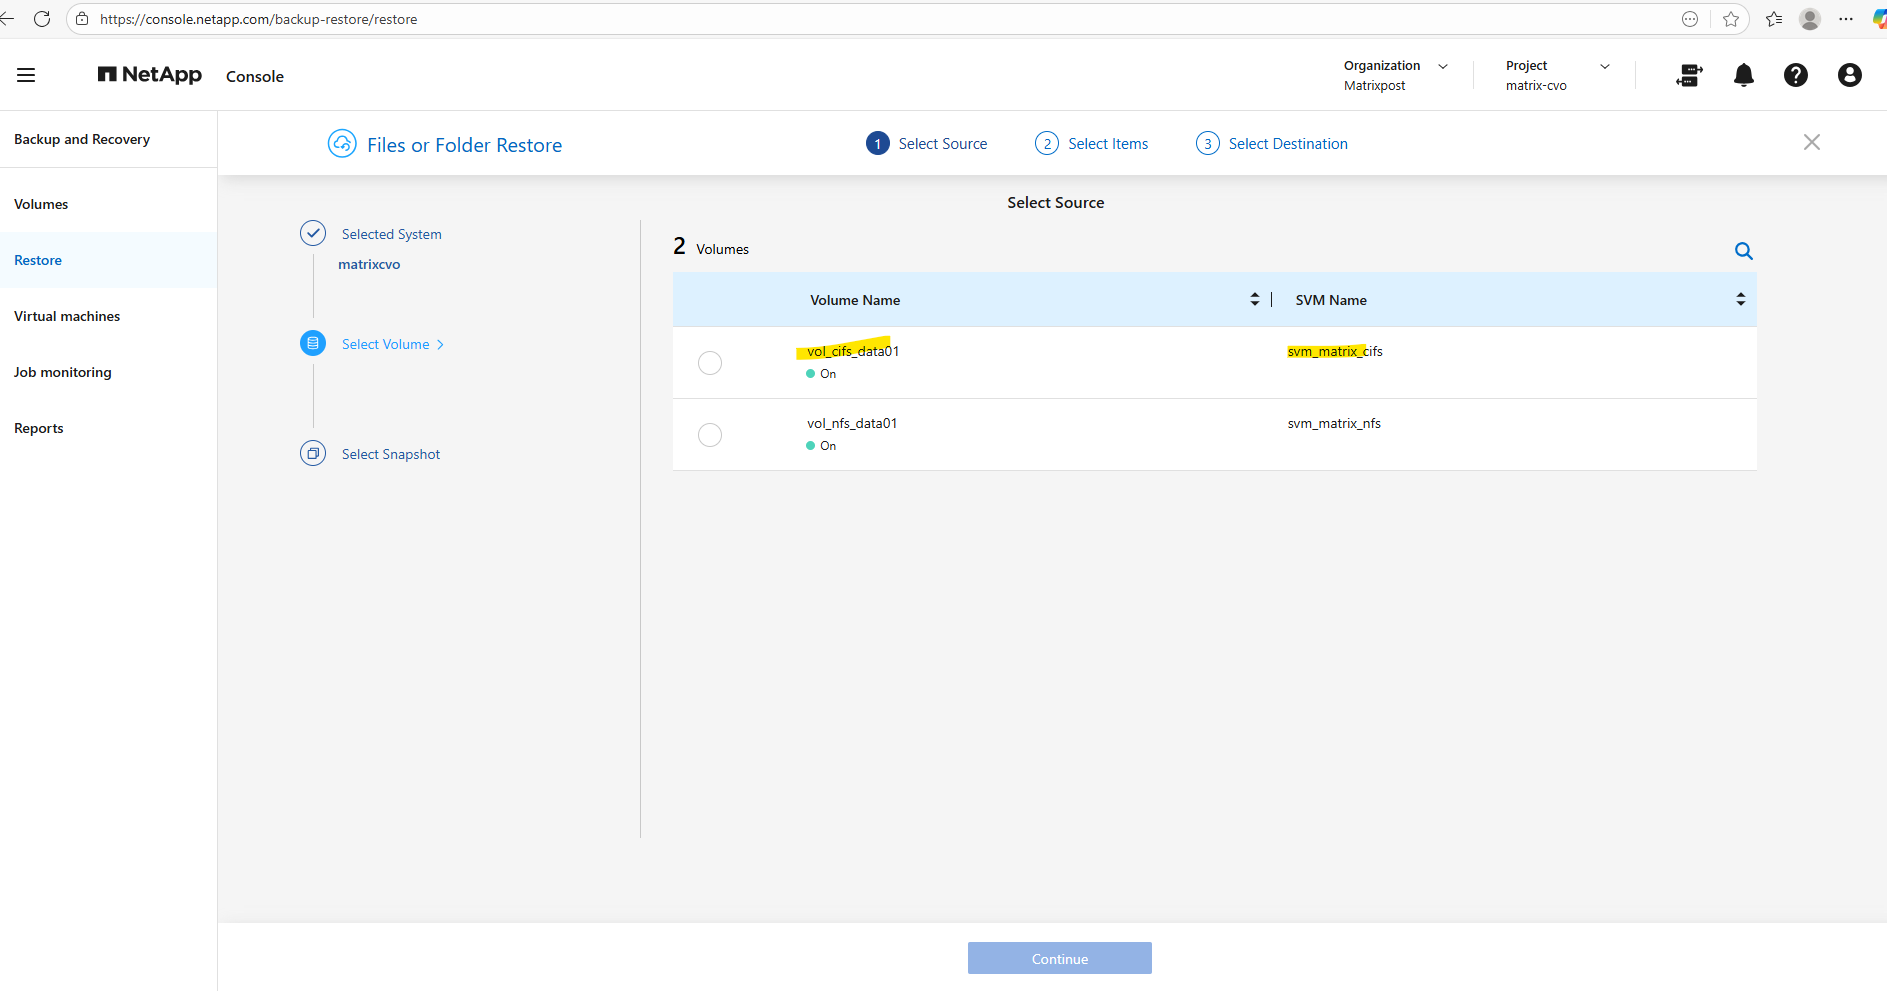
Task: Select the vol_nfs_data01 volume radio button
Action: (x=710, y=435)
